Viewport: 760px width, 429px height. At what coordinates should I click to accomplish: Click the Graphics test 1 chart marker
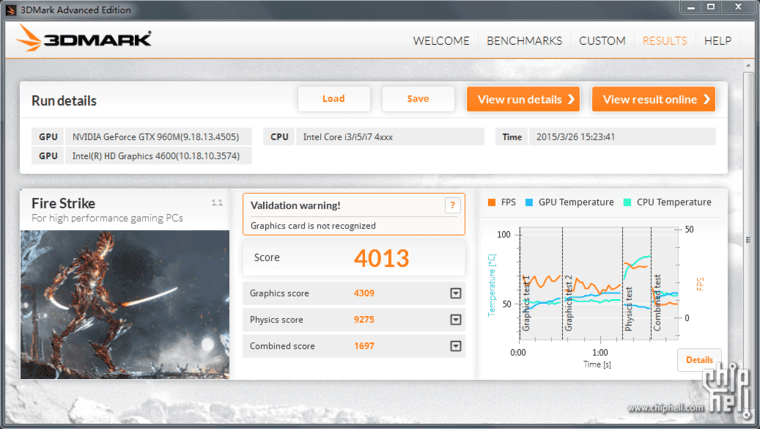coord(526,304)
